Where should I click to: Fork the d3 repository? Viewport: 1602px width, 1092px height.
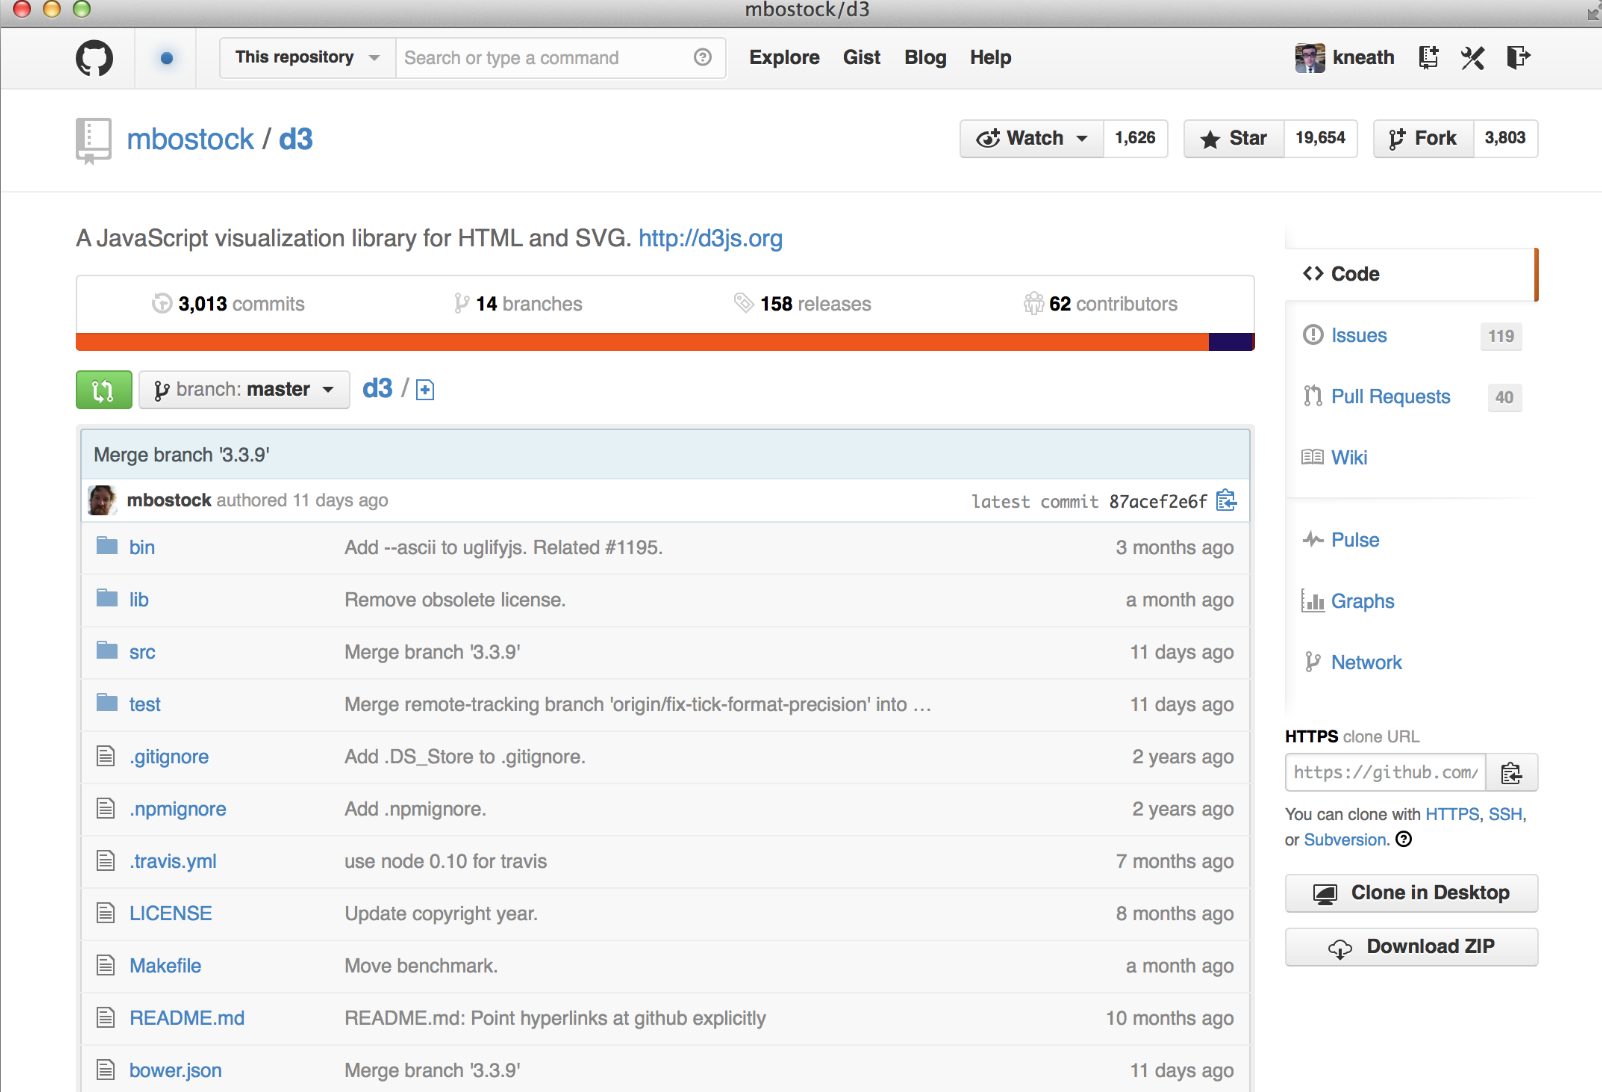click(x=1423, y=138)
